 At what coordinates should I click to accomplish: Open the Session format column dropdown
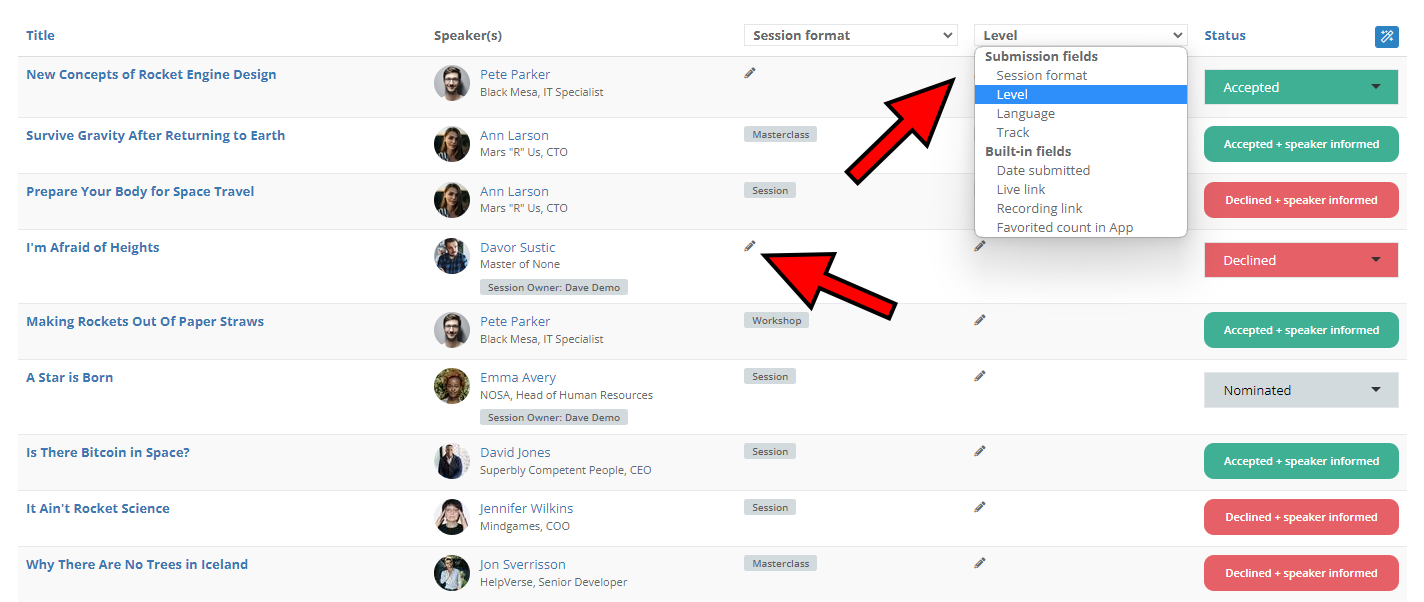coord(850,36)
